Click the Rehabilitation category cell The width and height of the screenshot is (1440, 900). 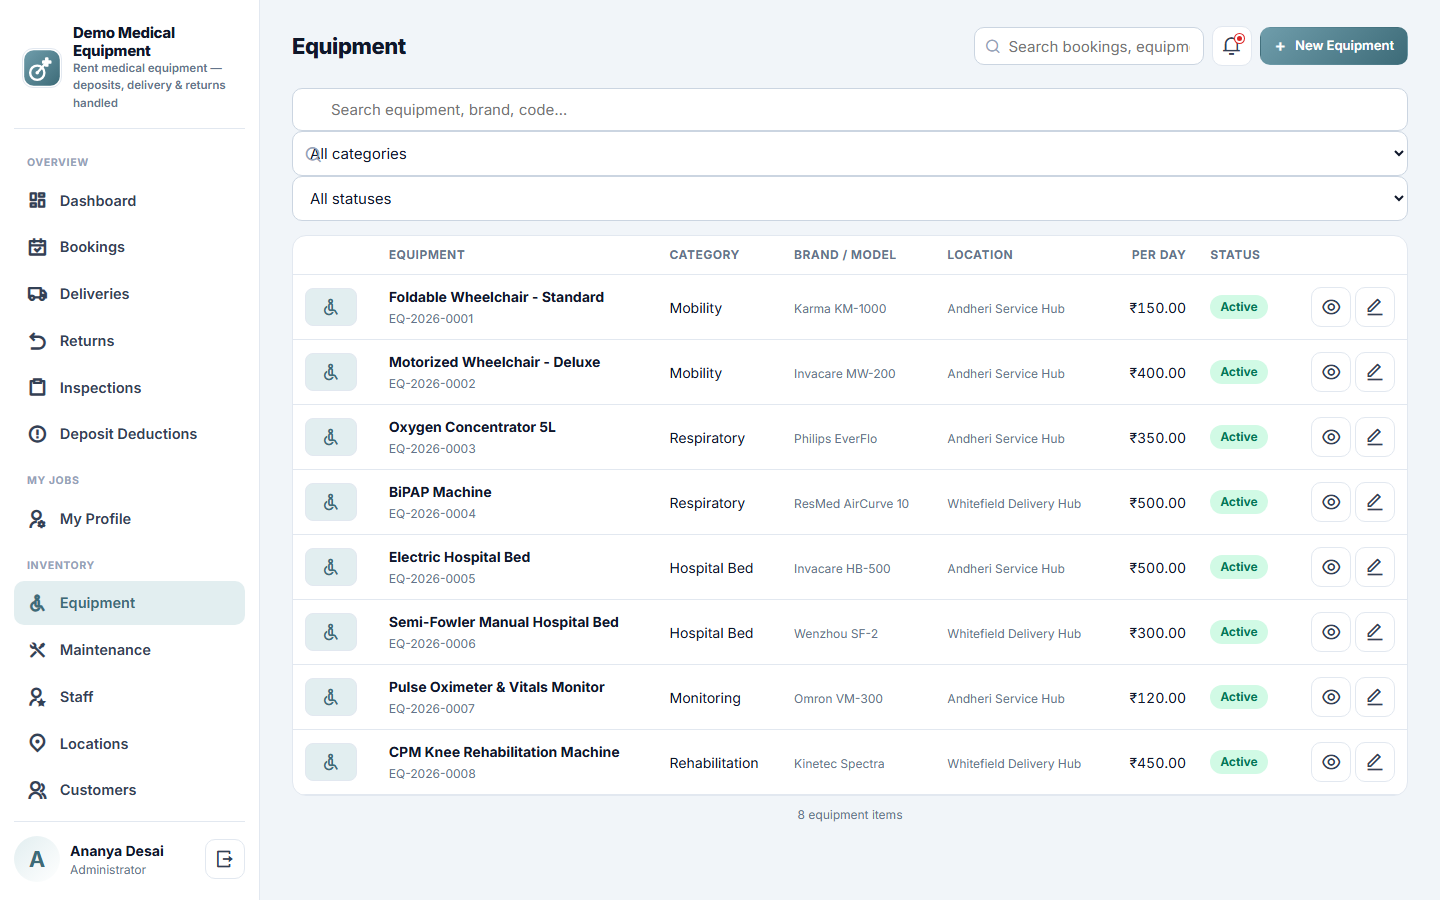(714, 763)
